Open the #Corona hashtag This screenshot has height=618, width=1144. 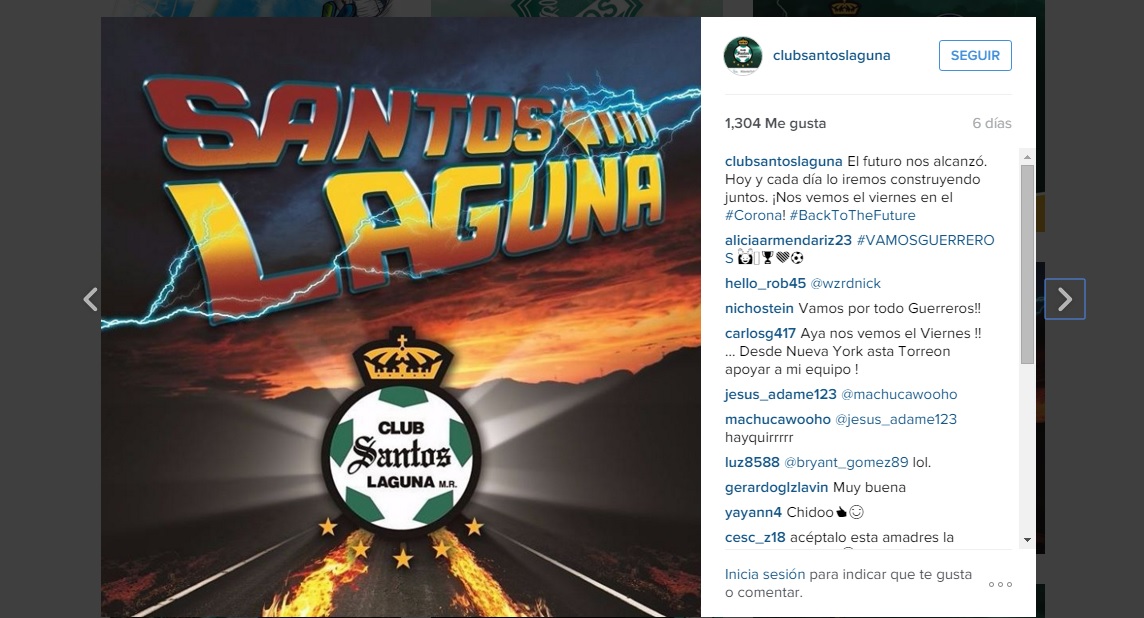pyautogui.click(x=755, y=215)
